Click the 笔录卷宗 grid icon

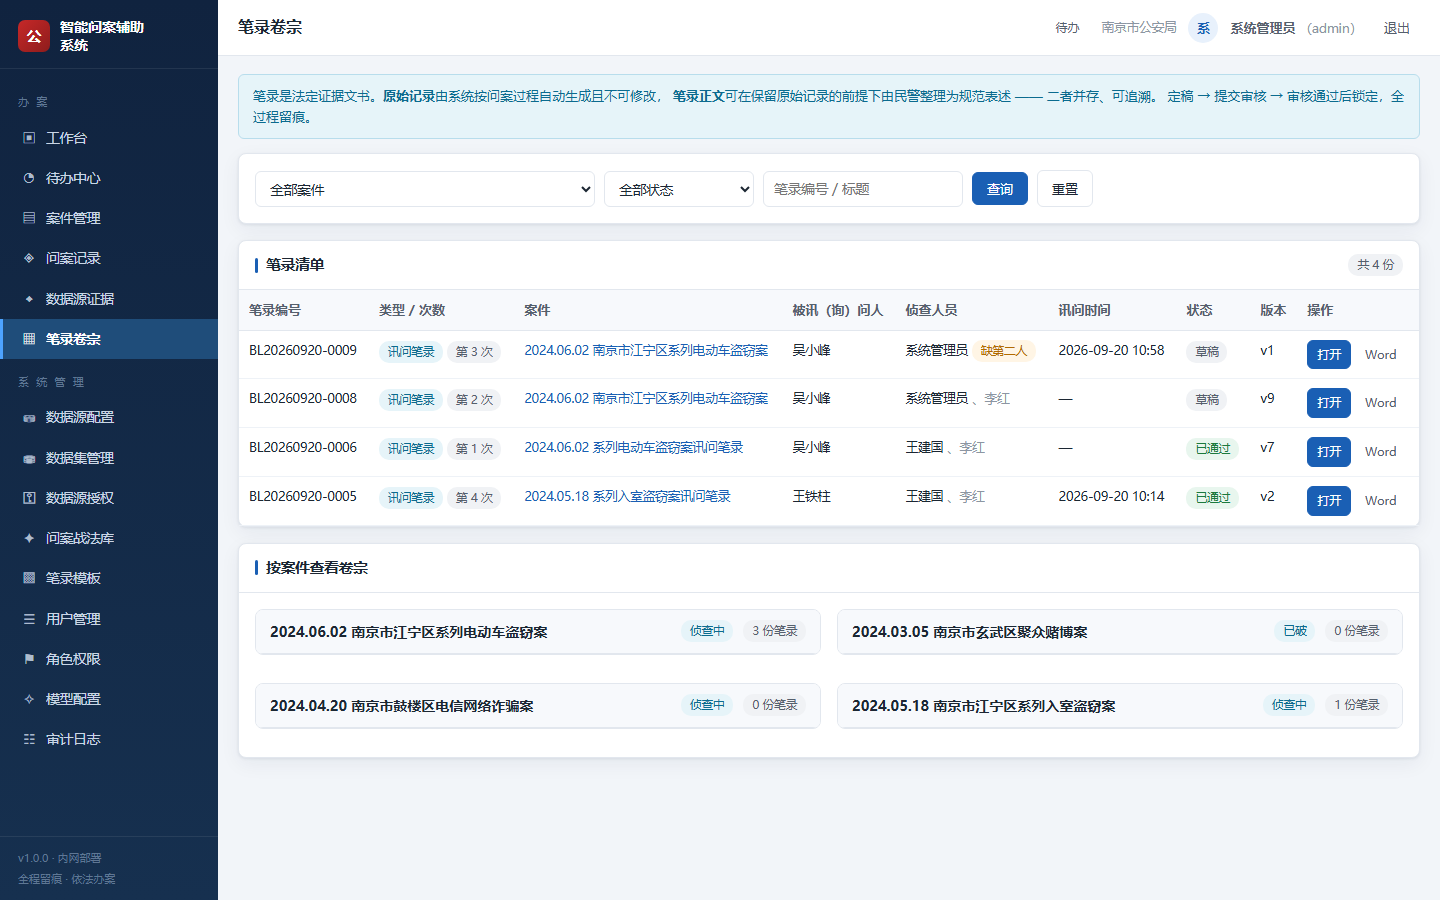(29, 339)
